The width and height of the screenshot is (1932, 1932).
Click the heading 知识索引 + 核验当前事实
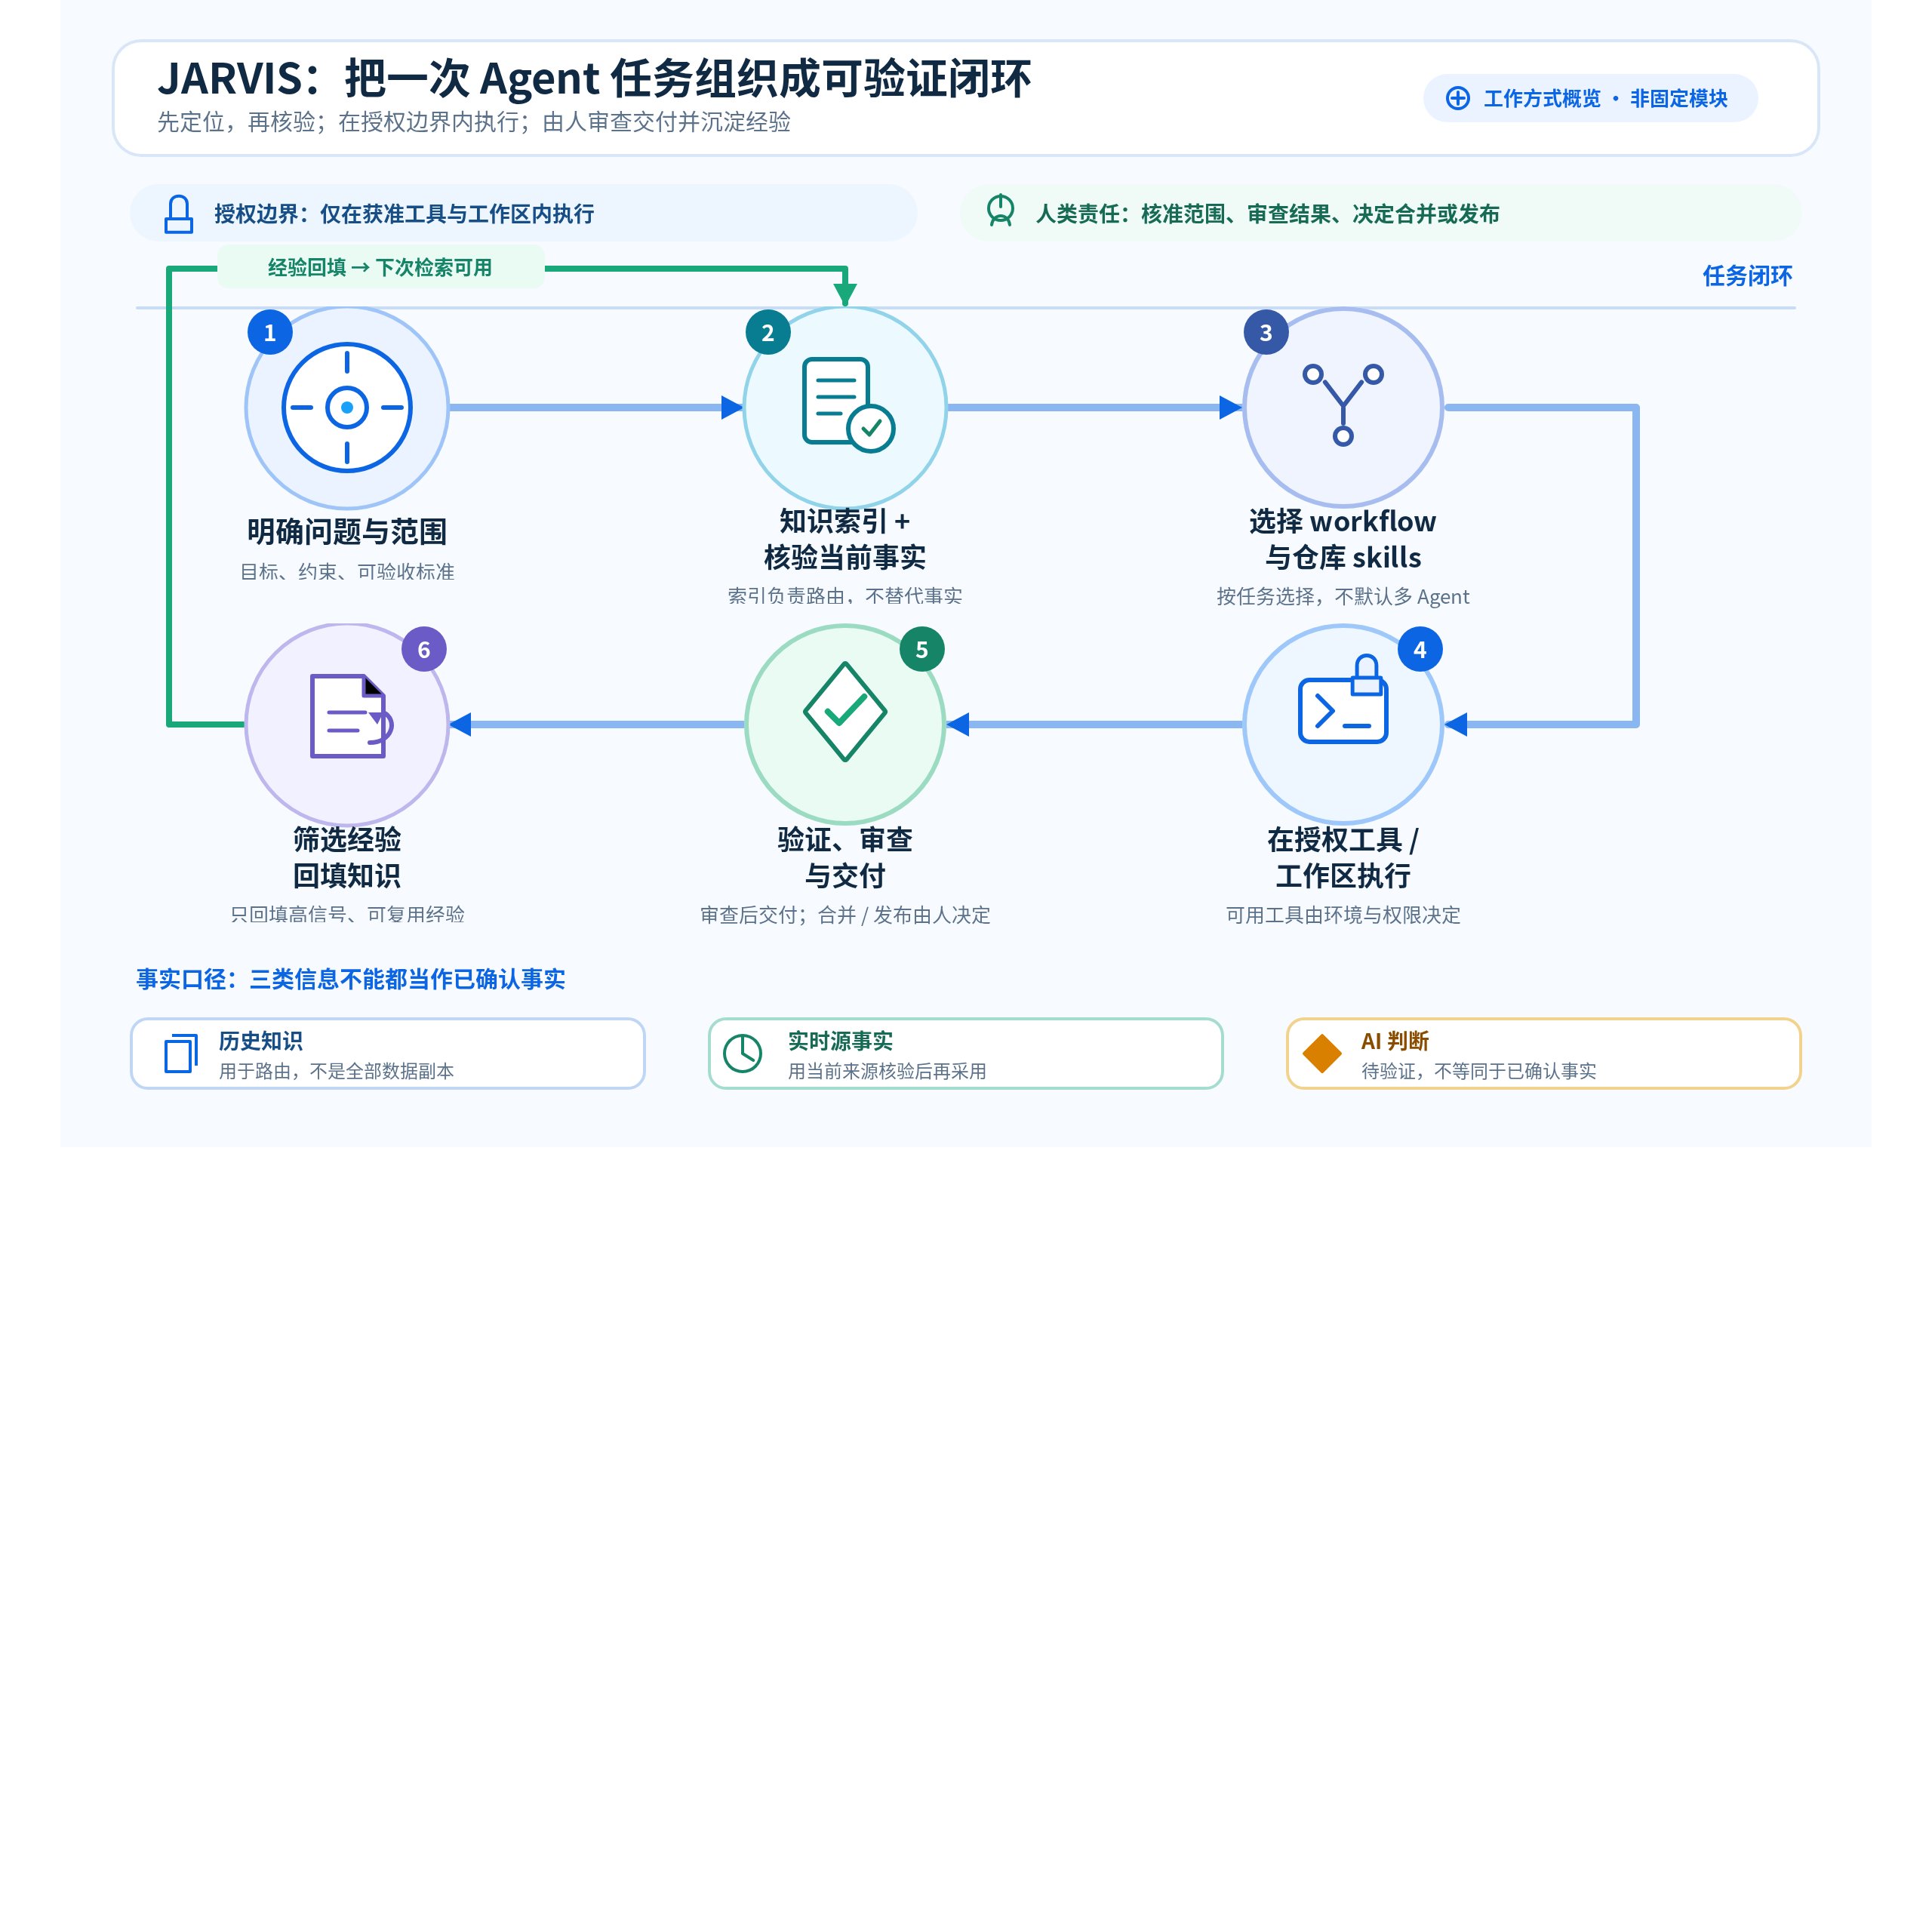tap(845, 539)
